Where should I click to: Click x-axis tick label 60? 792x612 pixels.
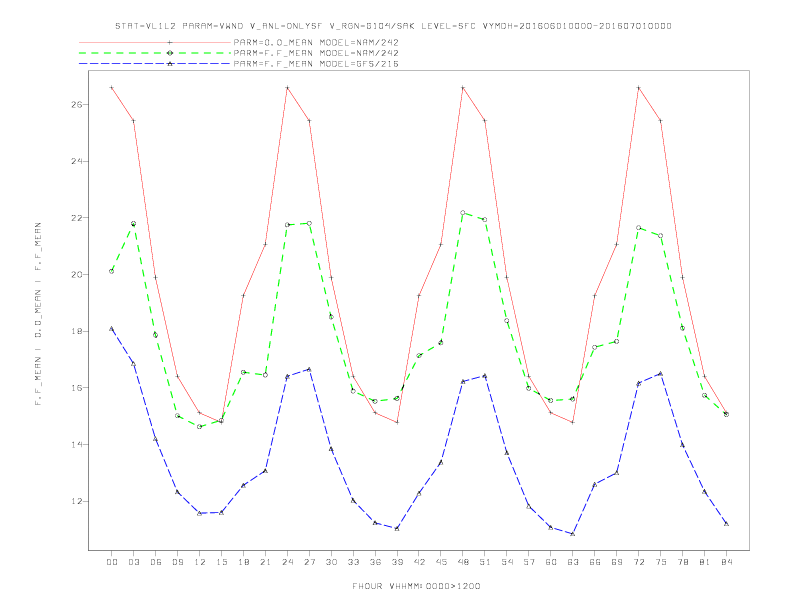tap(551, 562)
